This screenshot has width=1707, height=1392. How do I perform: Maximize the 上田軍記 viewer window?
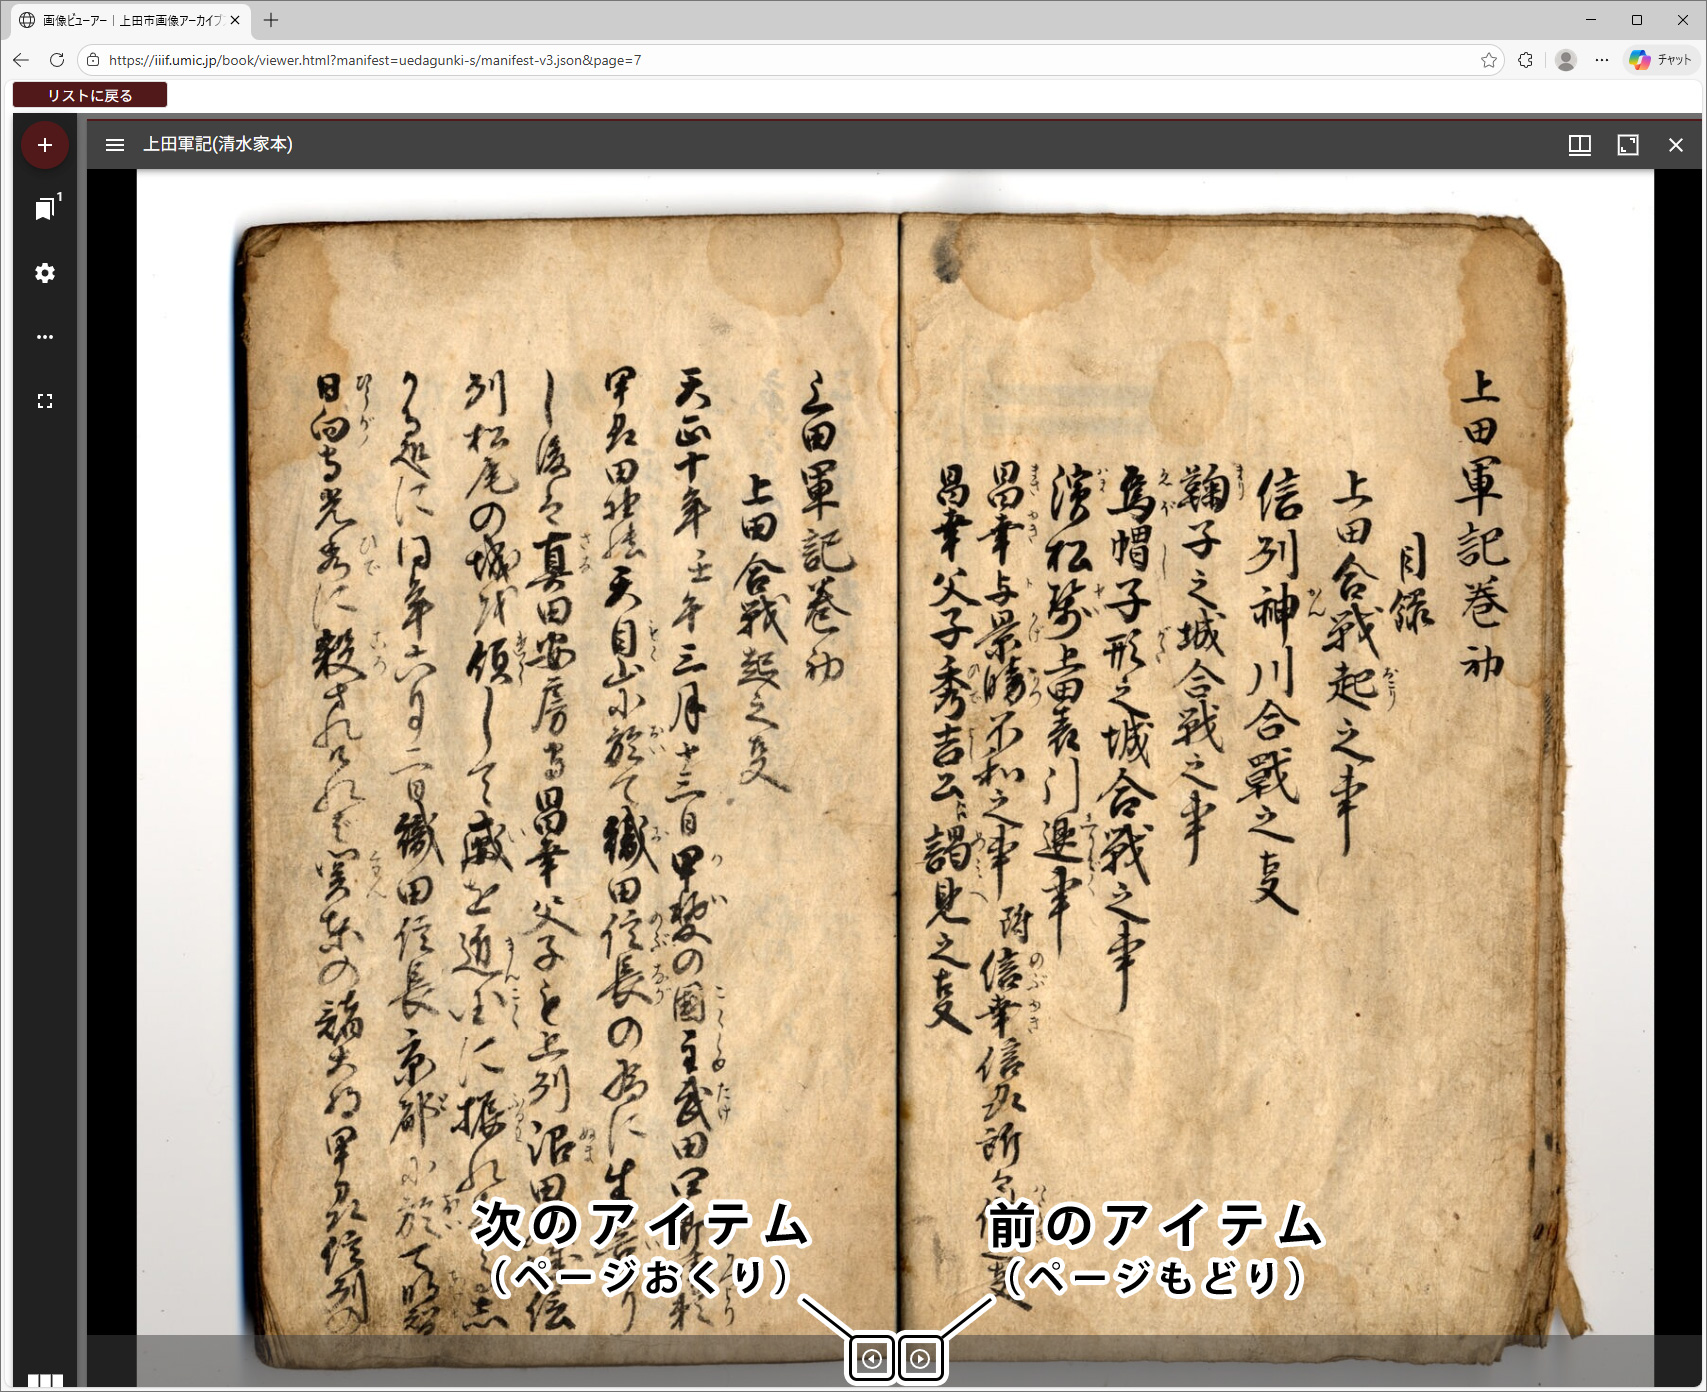(1627, 145)
